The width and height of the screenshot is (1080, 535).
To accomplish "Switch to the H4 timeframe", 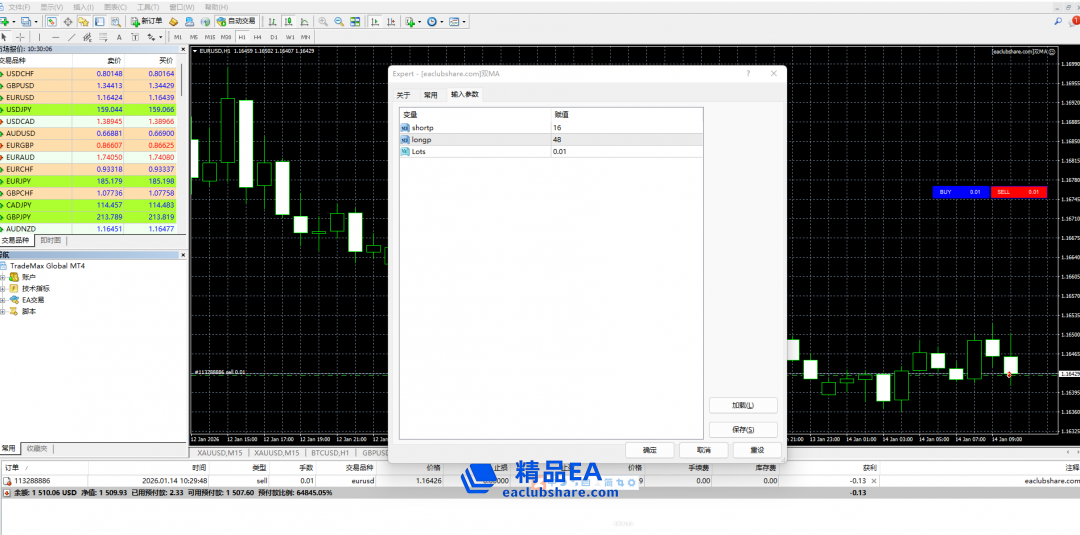I will 258,37.
